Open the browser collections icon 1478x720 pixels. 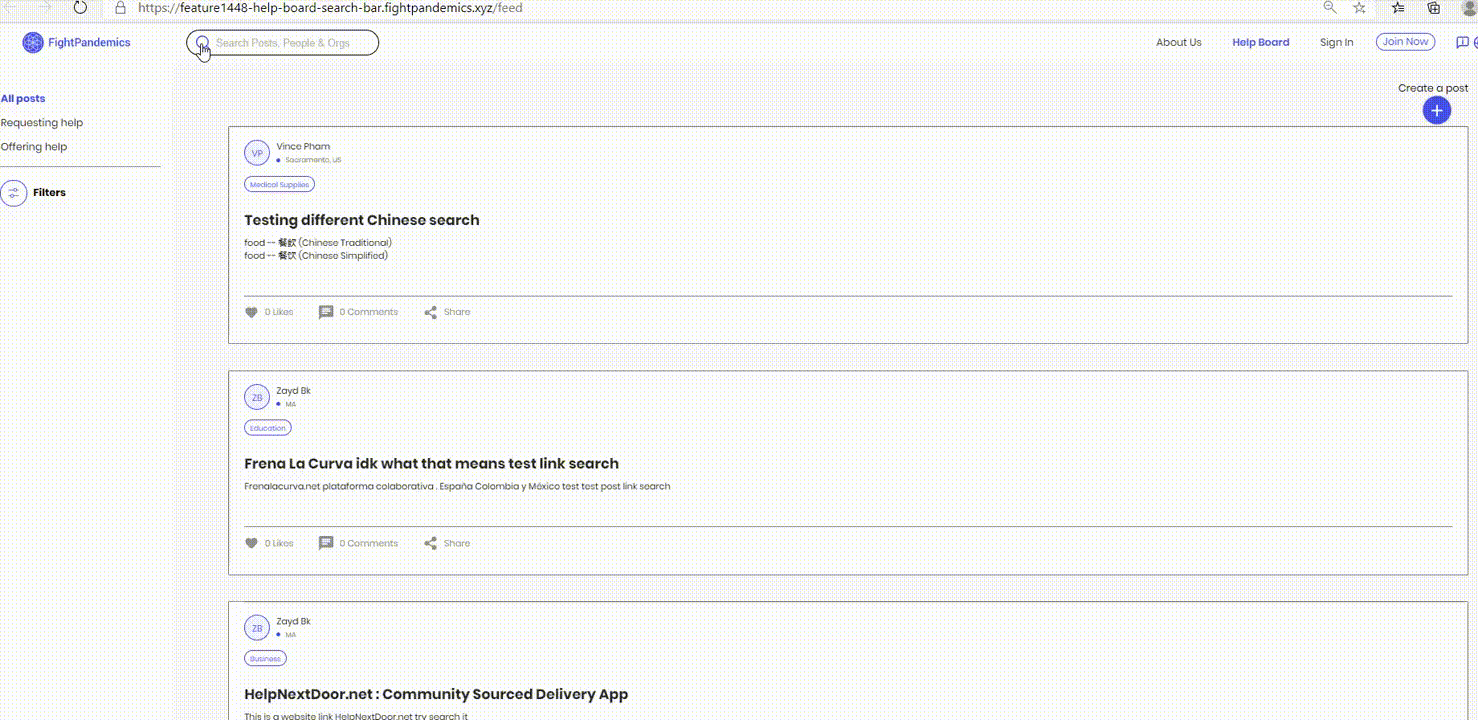(x=1434, y=7)
